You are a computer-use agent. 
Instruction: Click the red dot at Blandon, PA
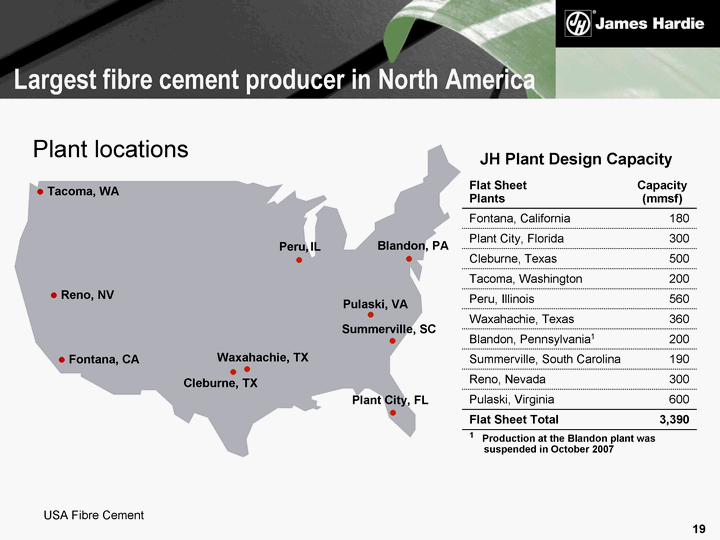(x=409, y=259)
